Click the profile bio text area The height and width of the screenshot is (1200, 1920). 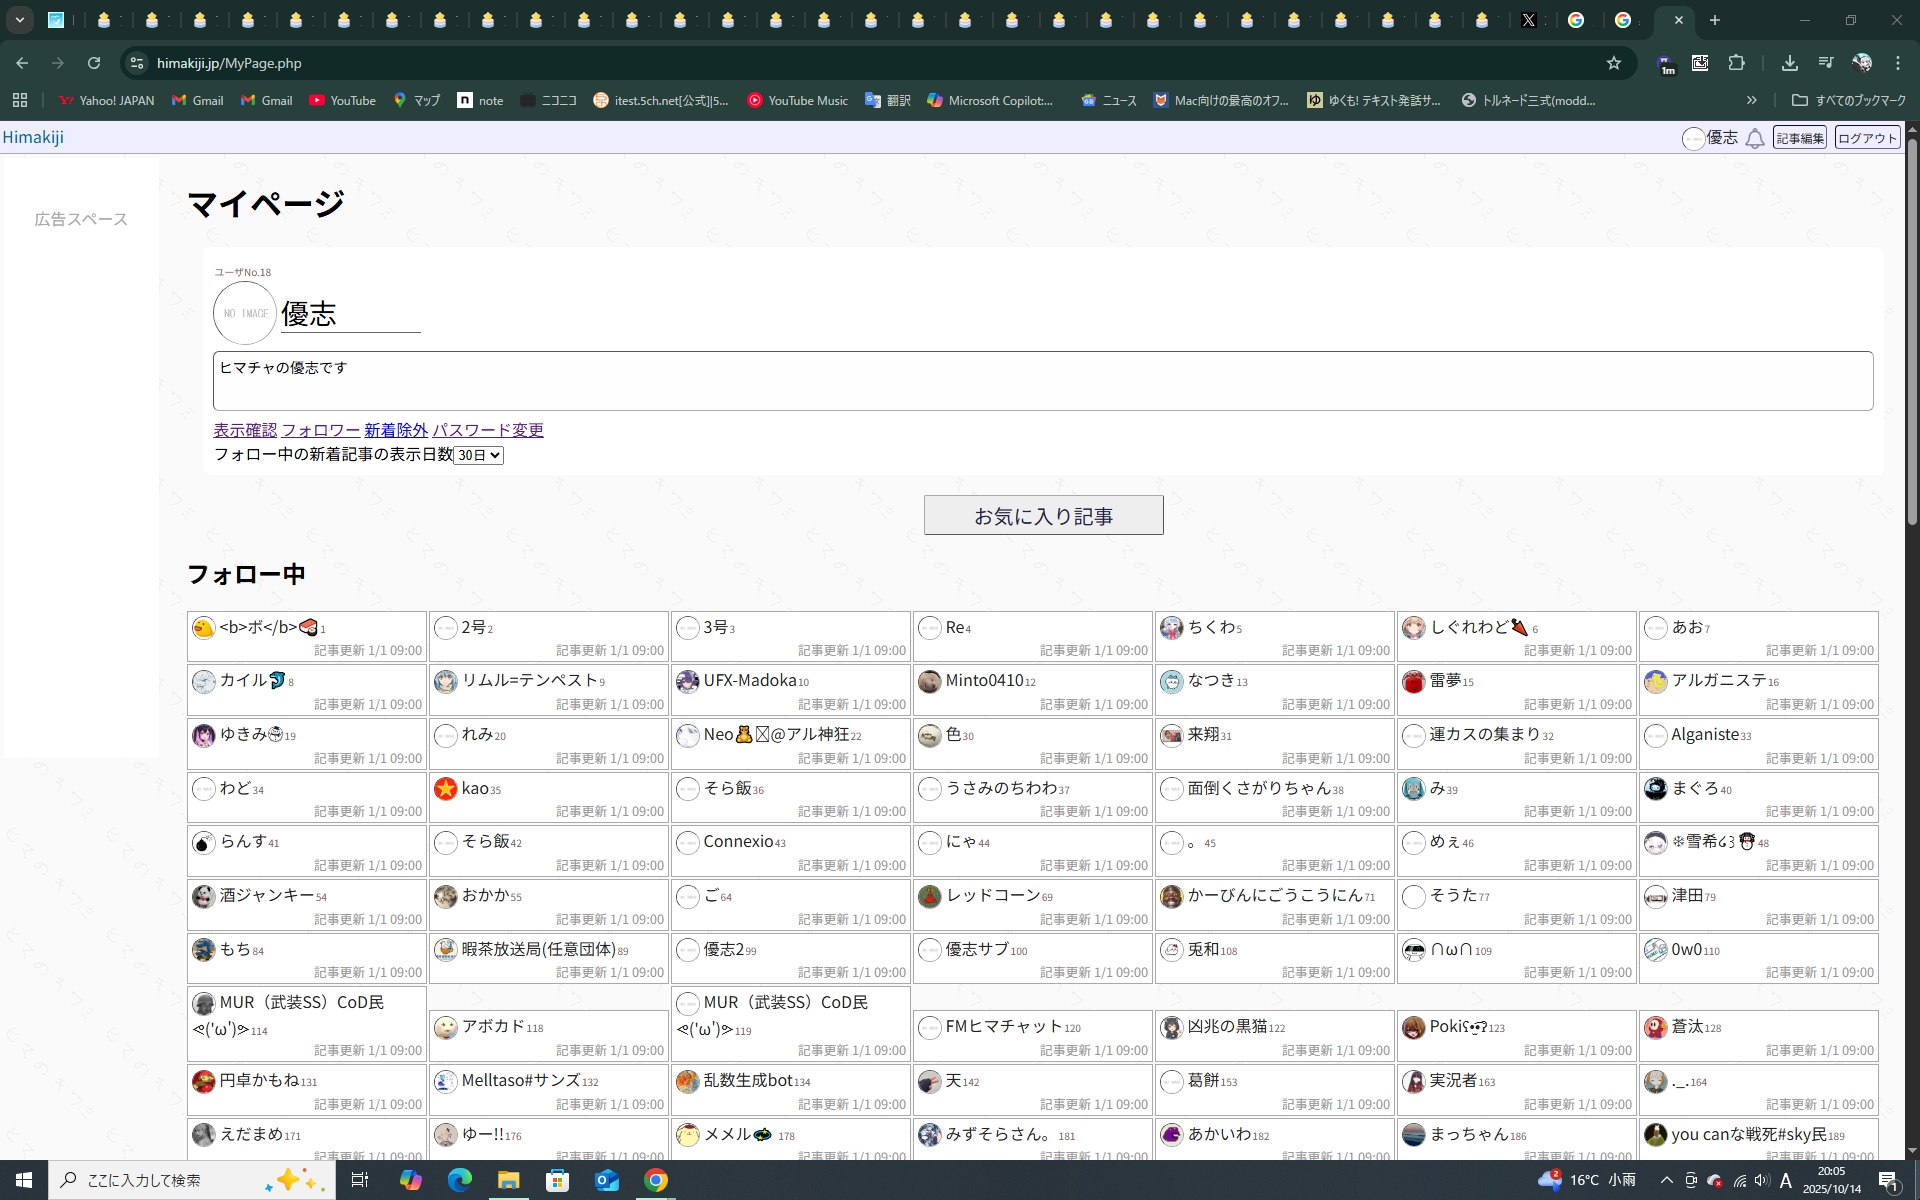(1042, 381)
